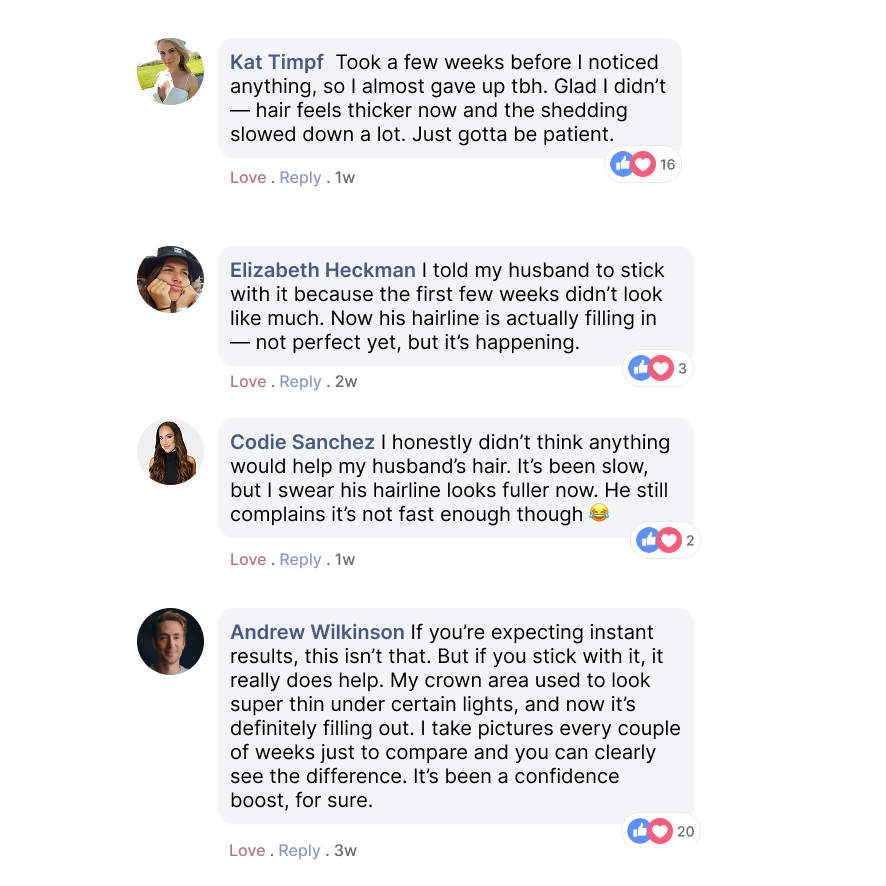This screenshot has width=886, height=886.
Task: Reply to Codie Sanchez's comment
Action: [x=300, y=560]
